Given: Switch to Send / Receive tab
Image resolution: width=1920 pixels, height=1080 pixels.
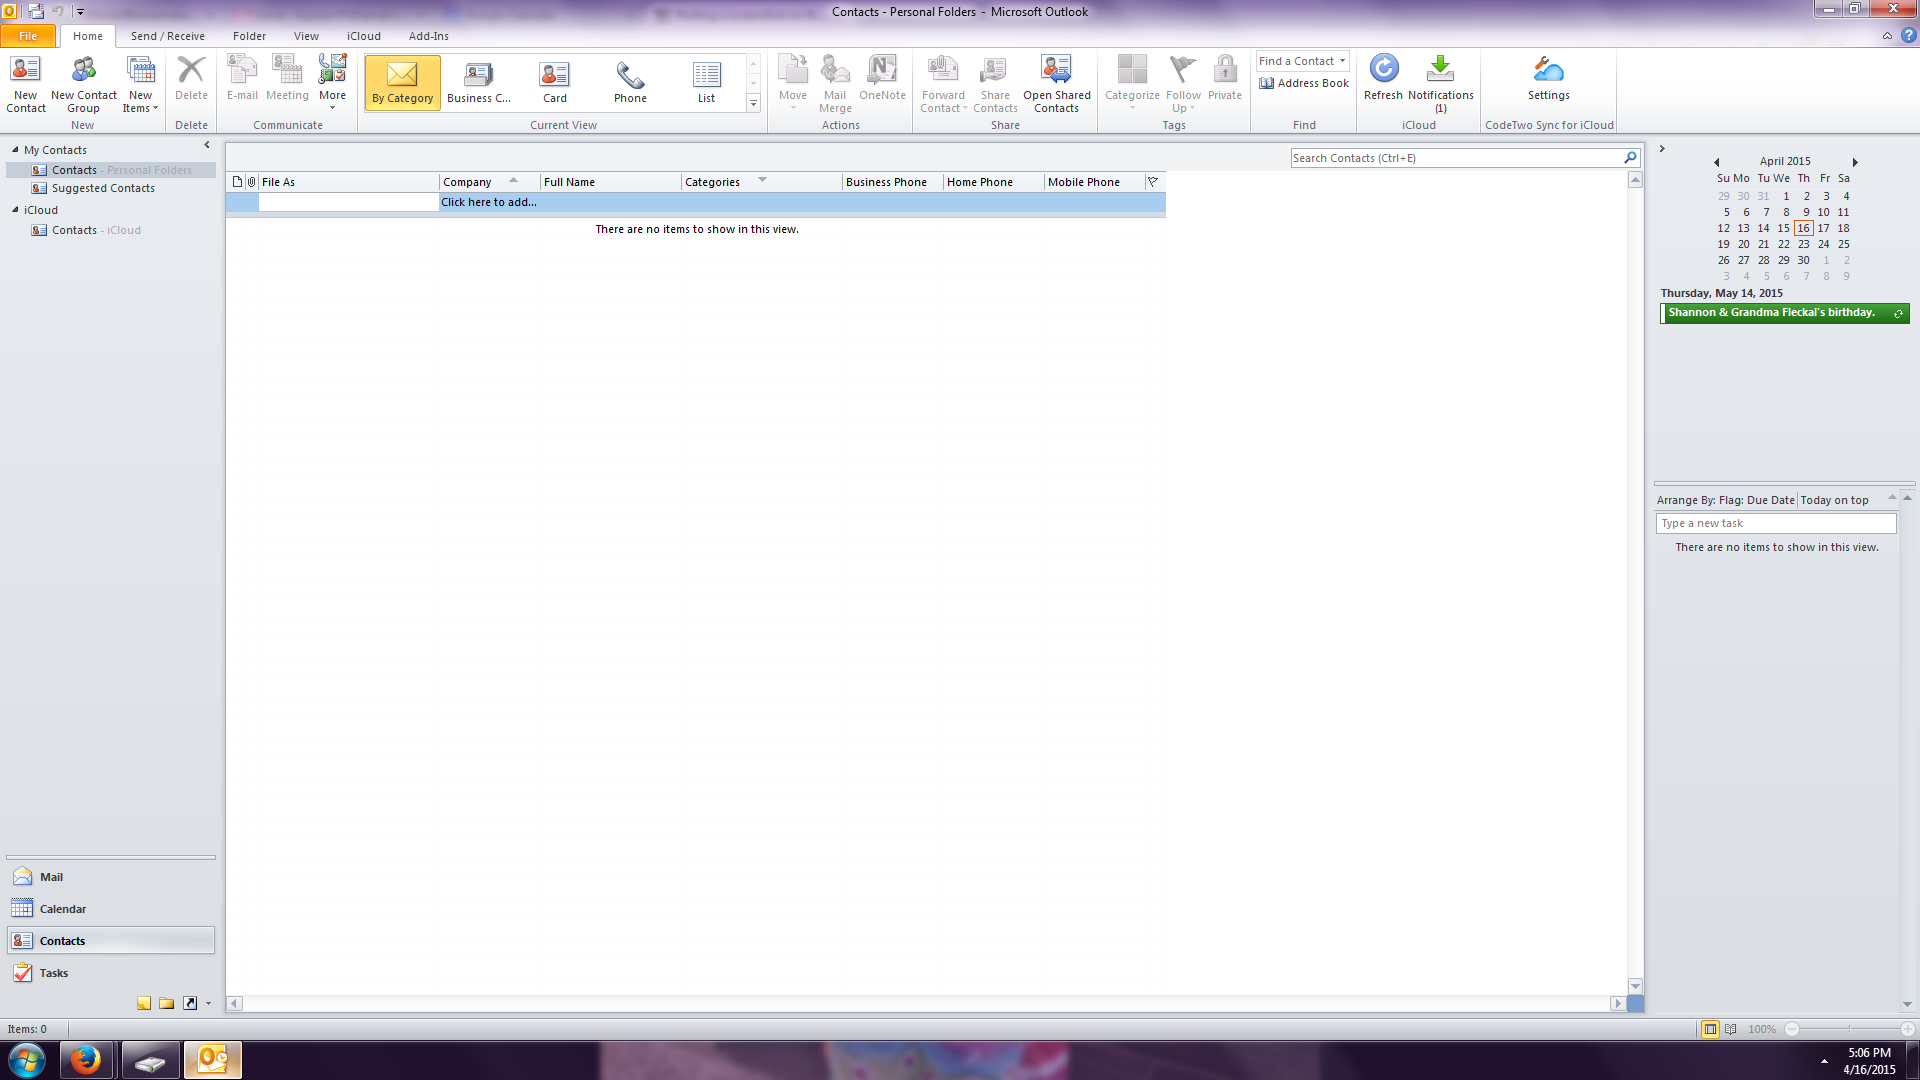Looking at the screenshot, I should click(167, 36).
